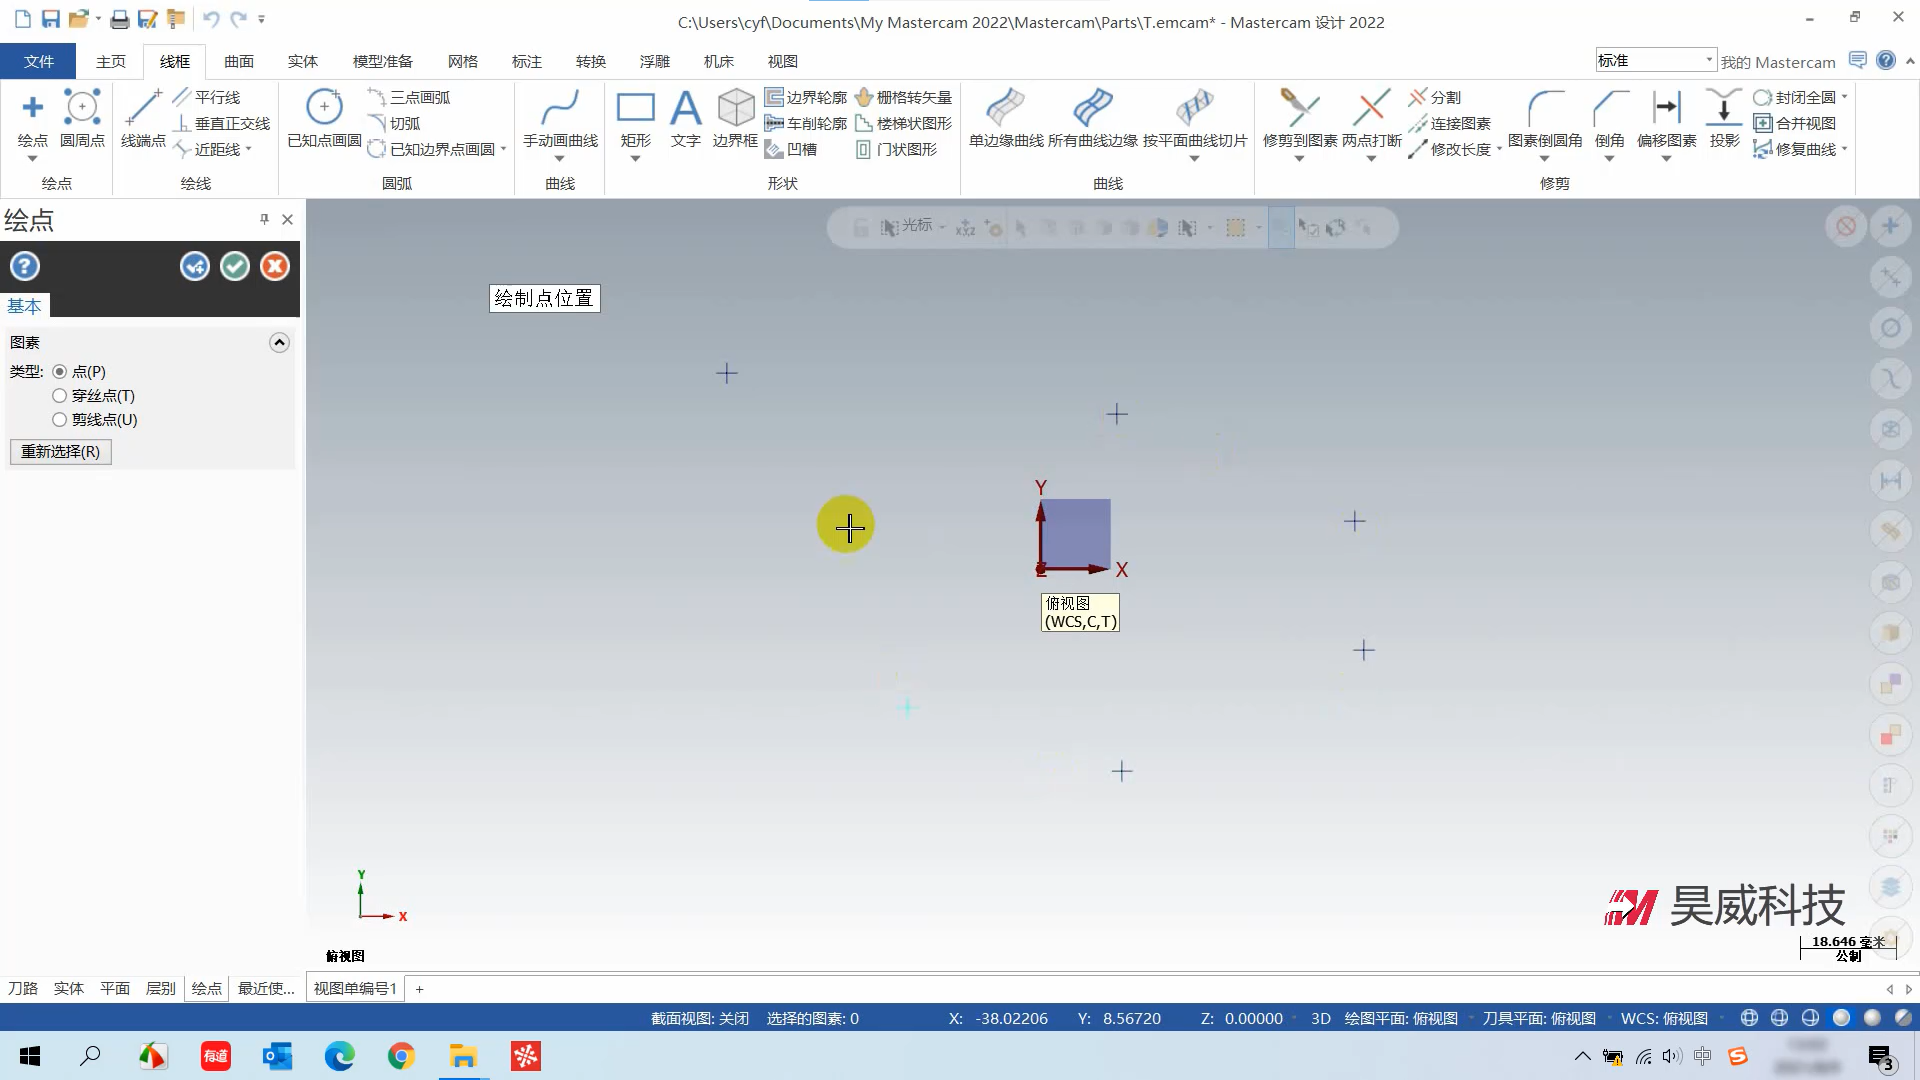Screen dimensions: 1920x1080
Task: Switch to the 层别 bottom panel tab
Action: tap(160, 988)
